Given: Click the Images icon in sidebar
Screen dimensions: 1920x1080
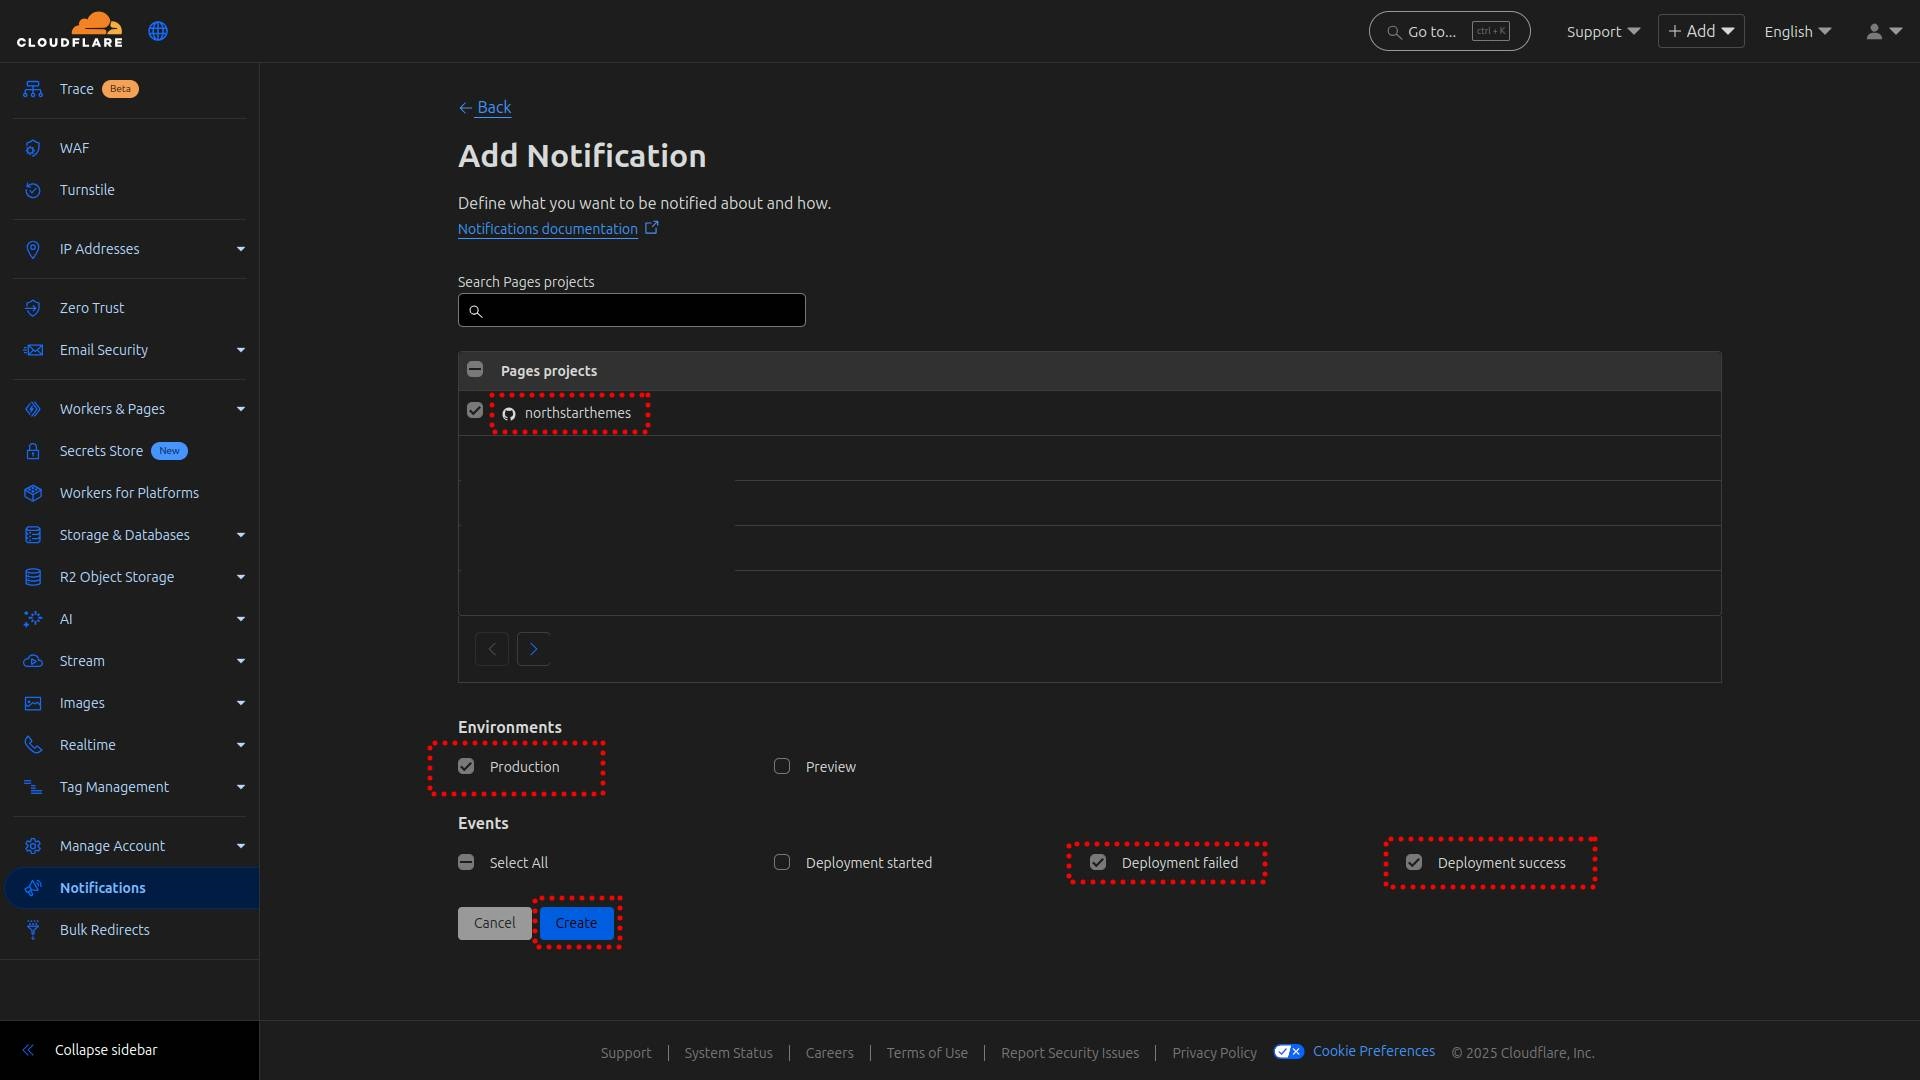Looking at the screenshot, I should click(33, 703).
